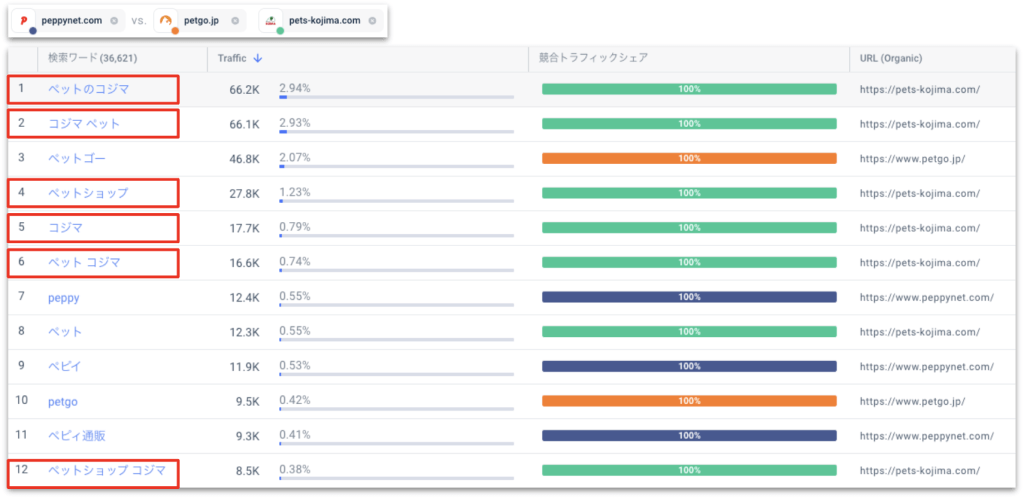
Task: Open the keyword ペットのコジマ
Action: (x=88, y=89)
